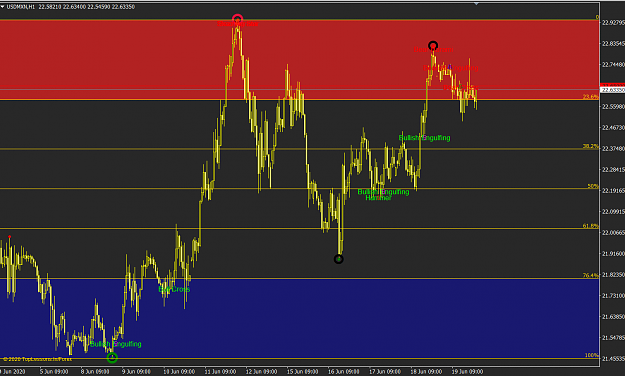Select the 100% Fibonacci level label
The width and height of the screenshot is (625, 376).
click(592, 355)
